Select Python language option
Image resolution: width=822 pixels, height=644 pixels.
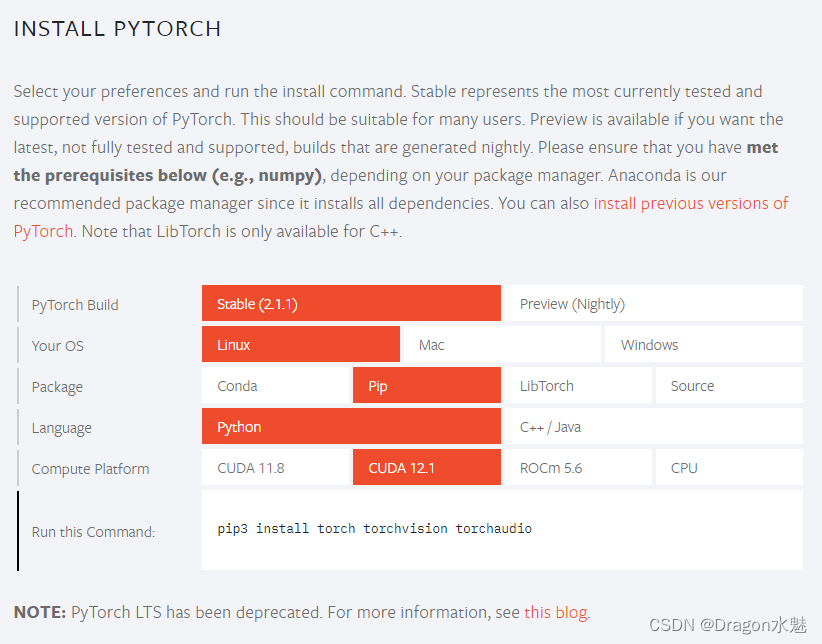click(351, 427)
